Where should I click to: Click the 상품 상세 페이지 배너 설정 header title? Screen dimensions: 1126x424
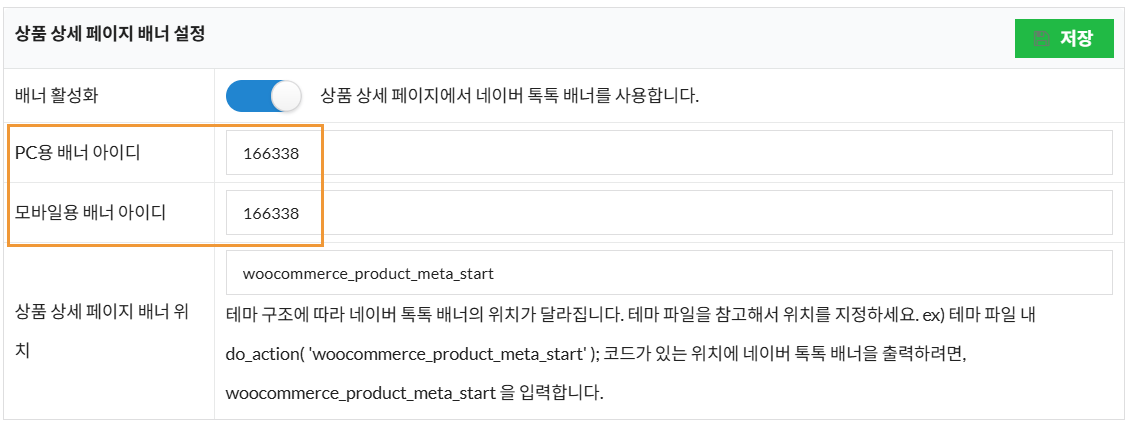(x=110, y=34)
